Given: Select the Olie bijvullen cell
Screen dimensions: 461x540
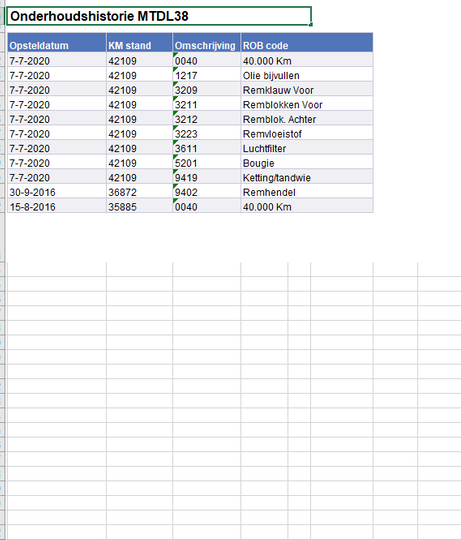Looking at the screenshot, I should point(307,74).
